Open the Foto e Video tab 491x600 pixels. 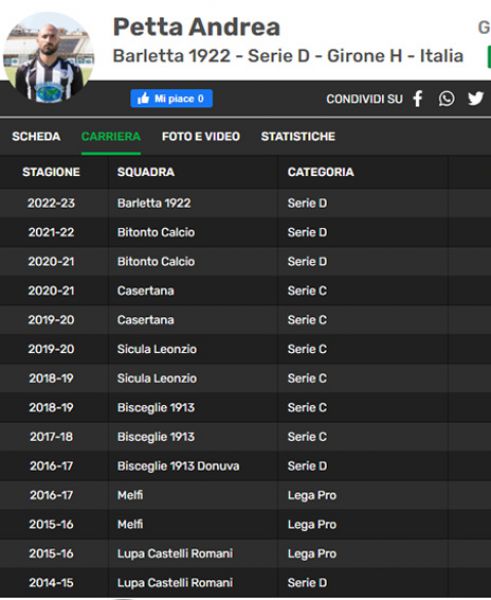[x=201, y=137]
